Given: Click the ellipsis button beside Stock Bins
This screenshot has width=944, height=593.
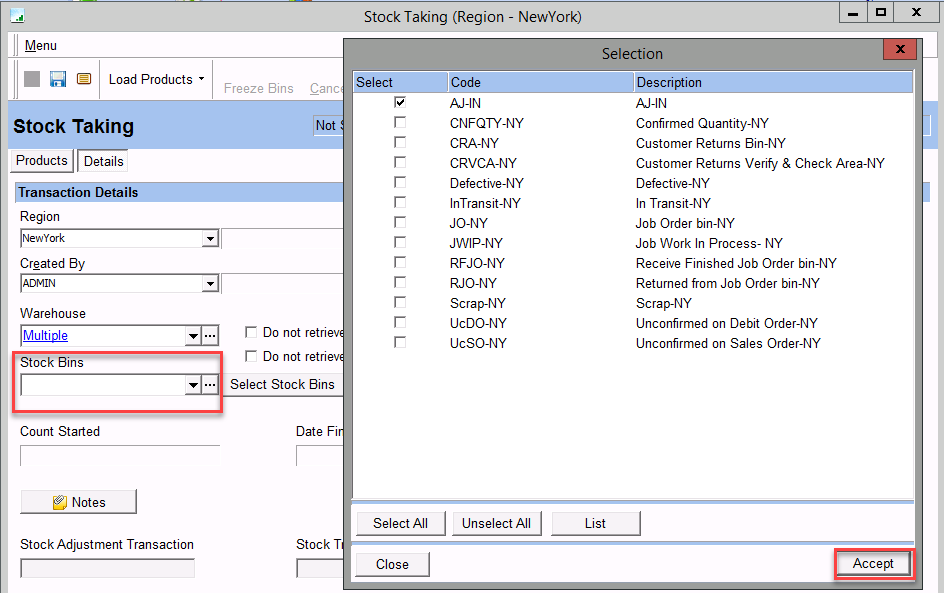Looking at the screenshot, I should click(x=210, y=385).
